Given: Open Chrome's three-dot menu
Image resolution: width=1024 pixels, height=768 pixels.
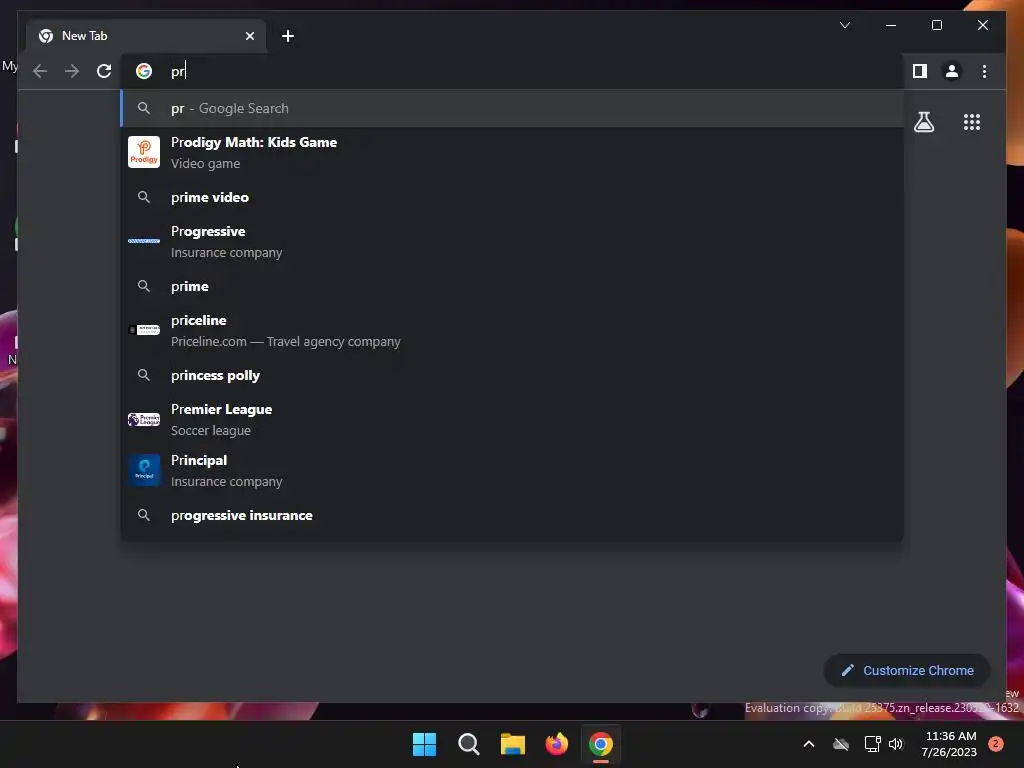Looking at the screenshot, I should [x=984, y=71].
